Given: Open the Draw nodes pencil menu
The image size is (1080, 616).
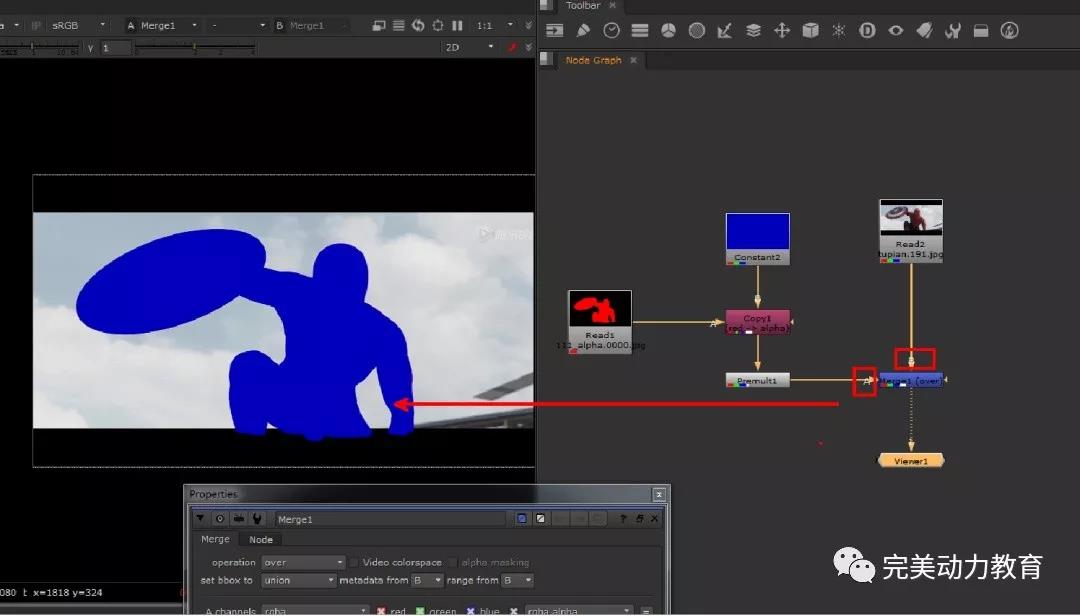Looking at the screenshot, I should [583, 30].
